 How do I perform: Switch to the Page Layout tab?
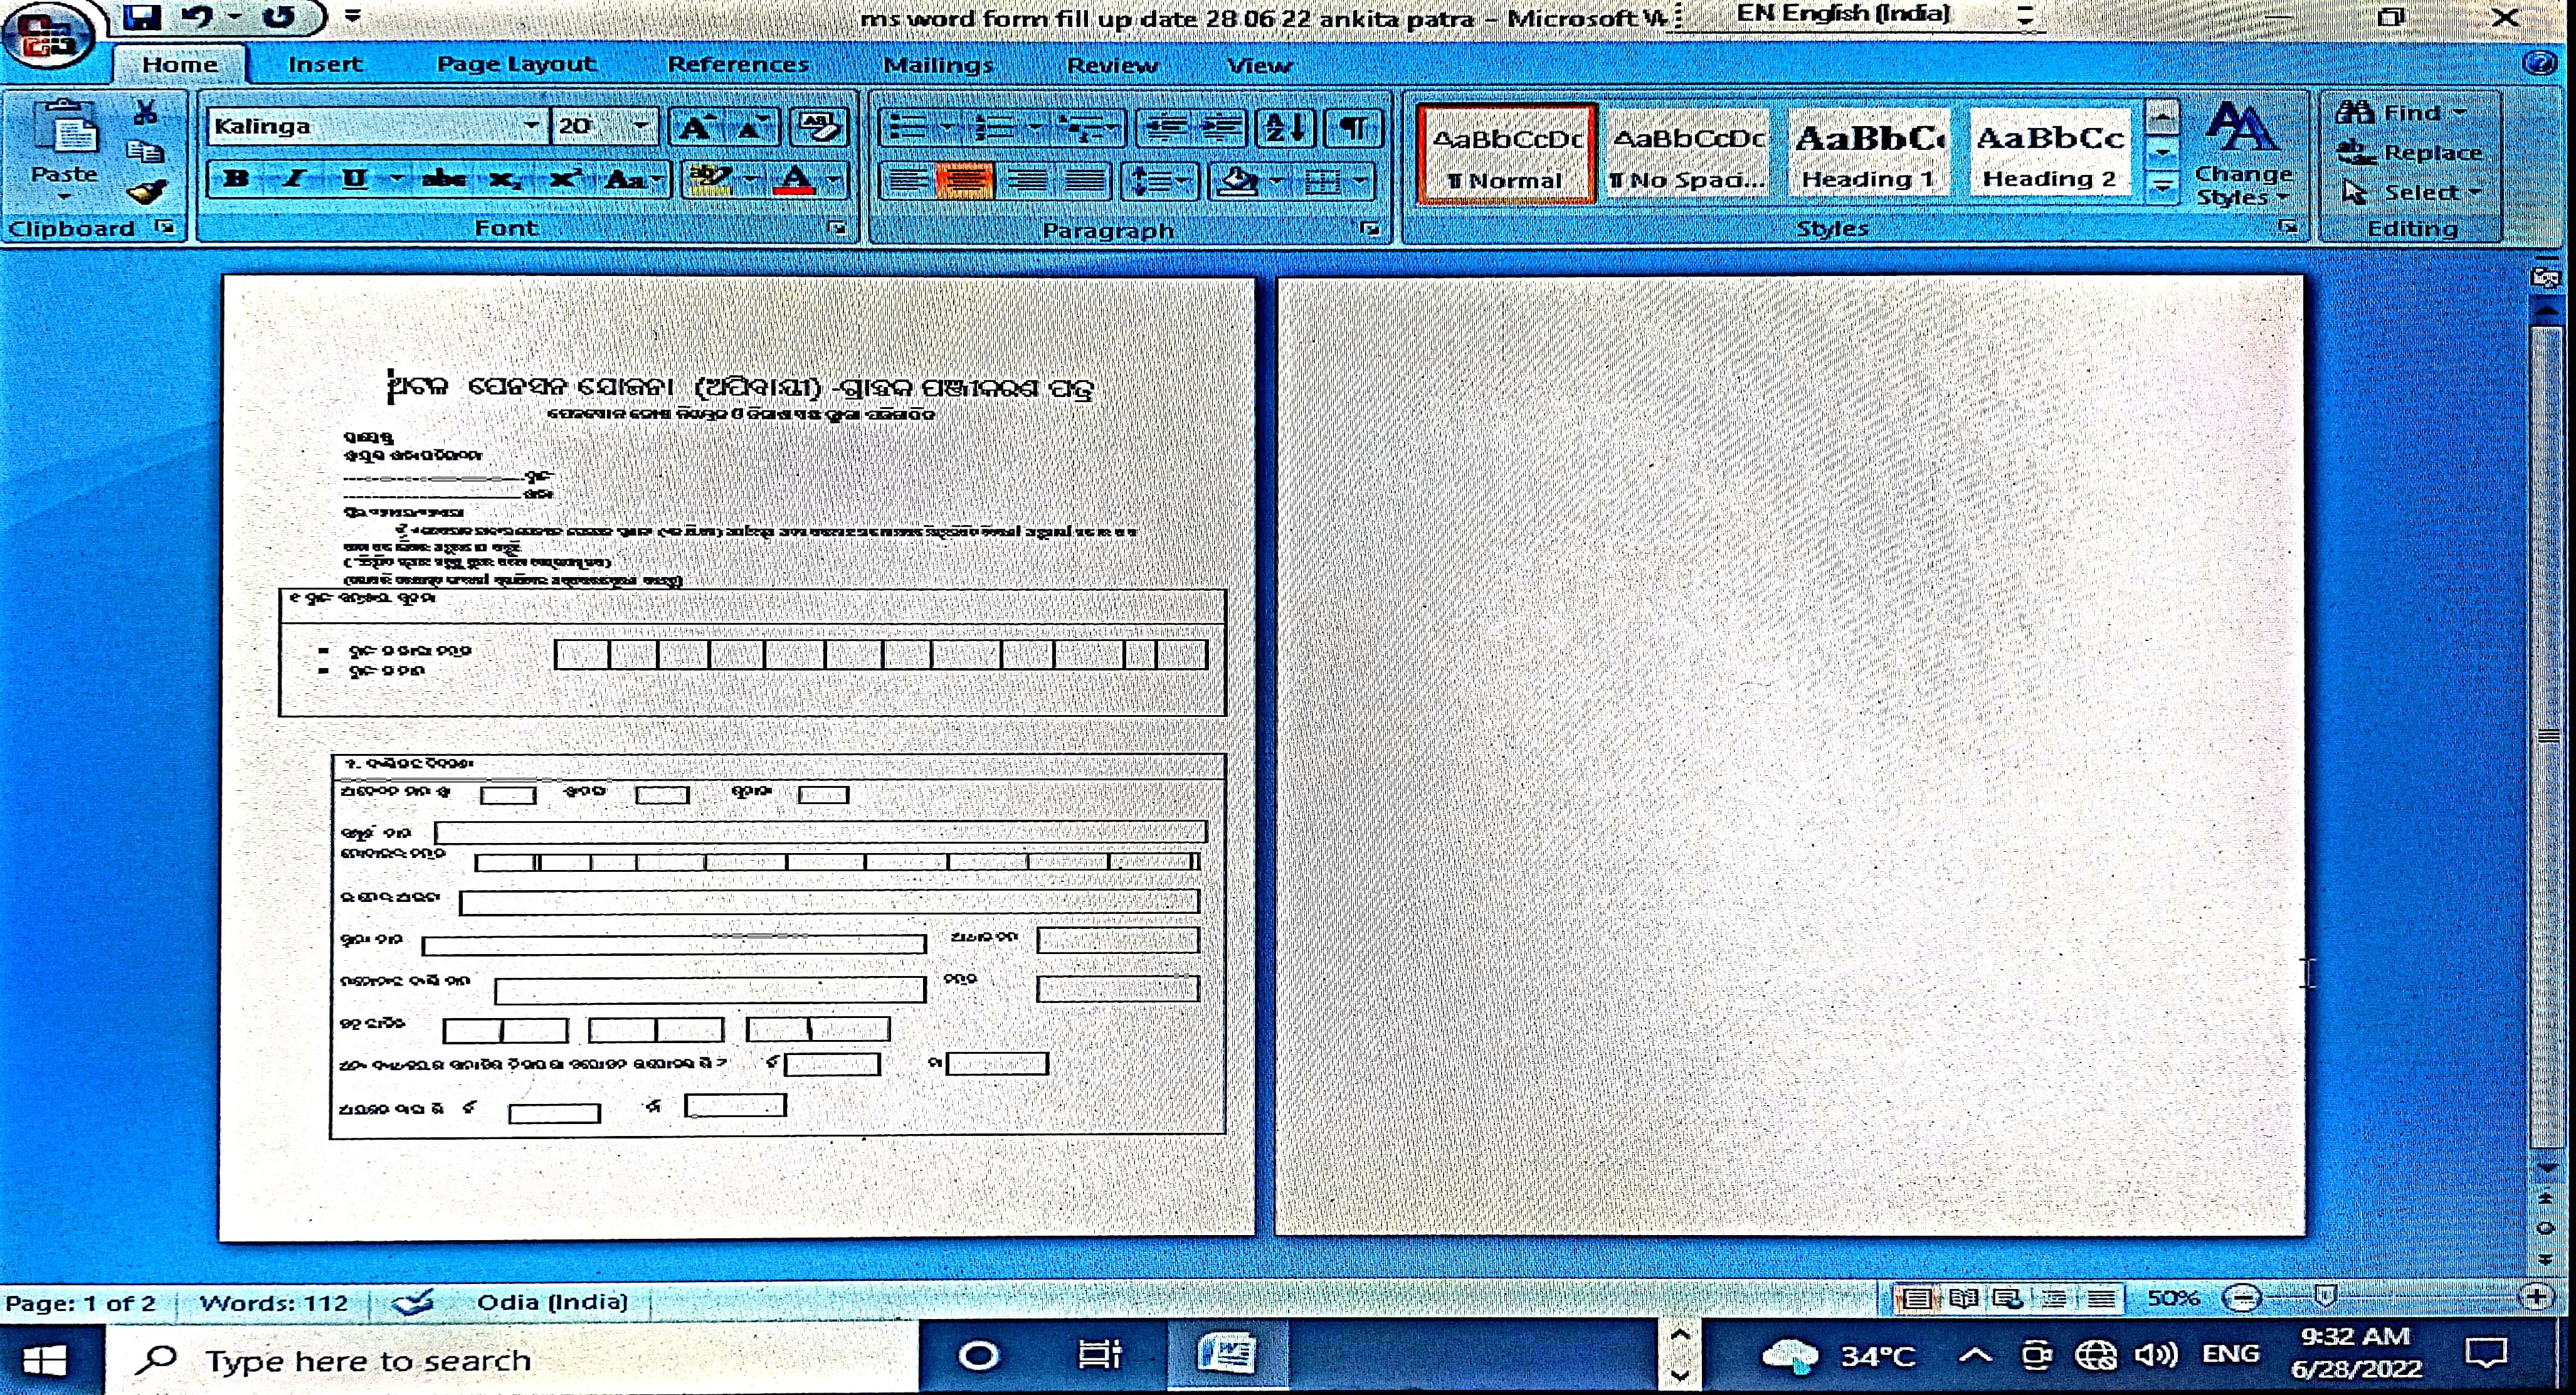click(x=516, y=64)
